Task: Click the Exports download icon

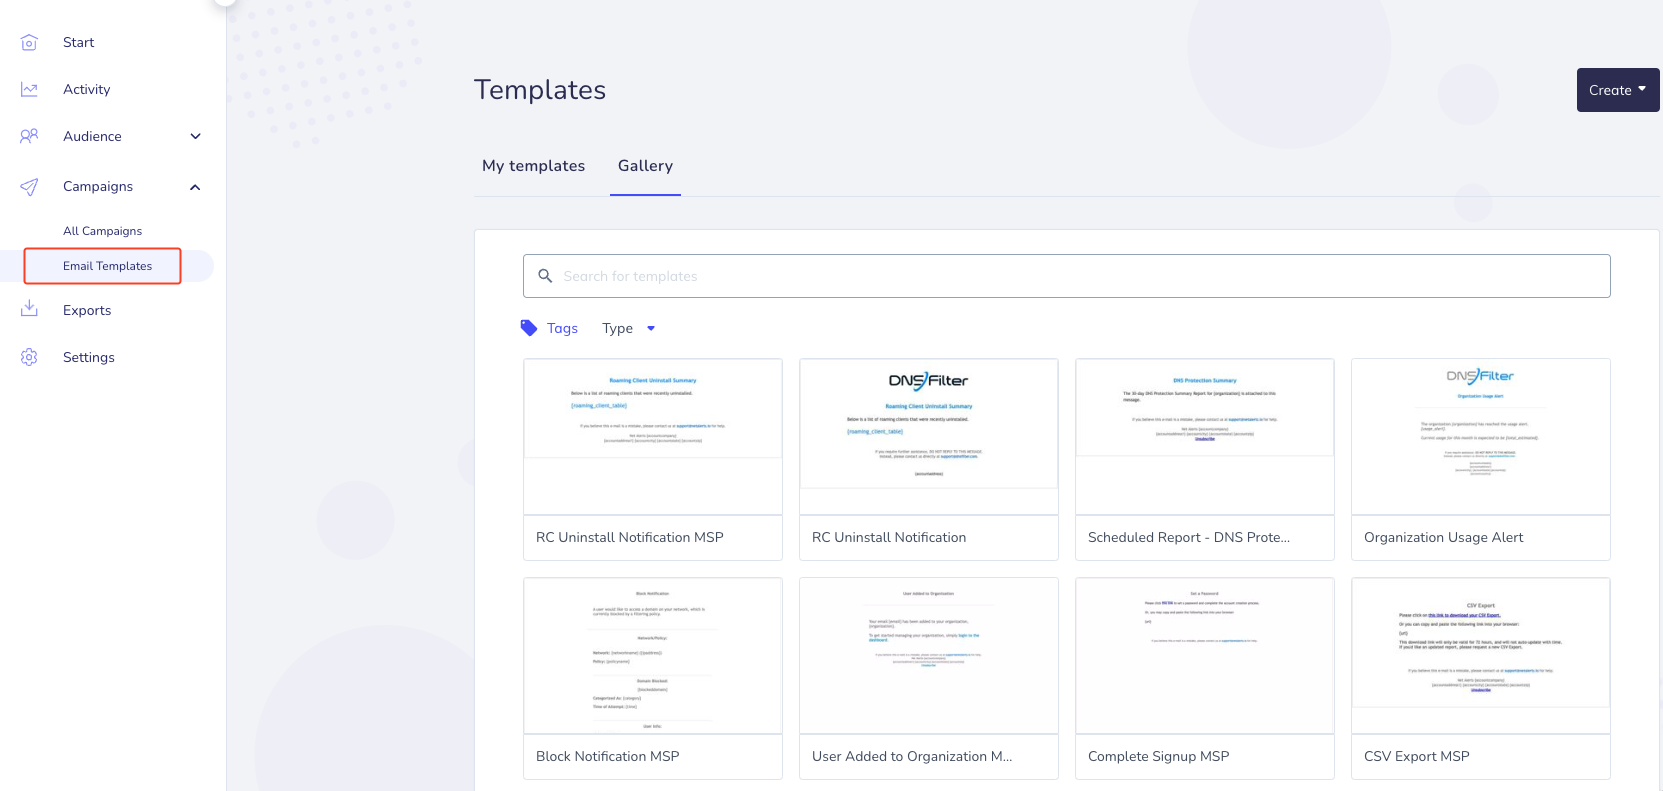Action: [29, 309]
